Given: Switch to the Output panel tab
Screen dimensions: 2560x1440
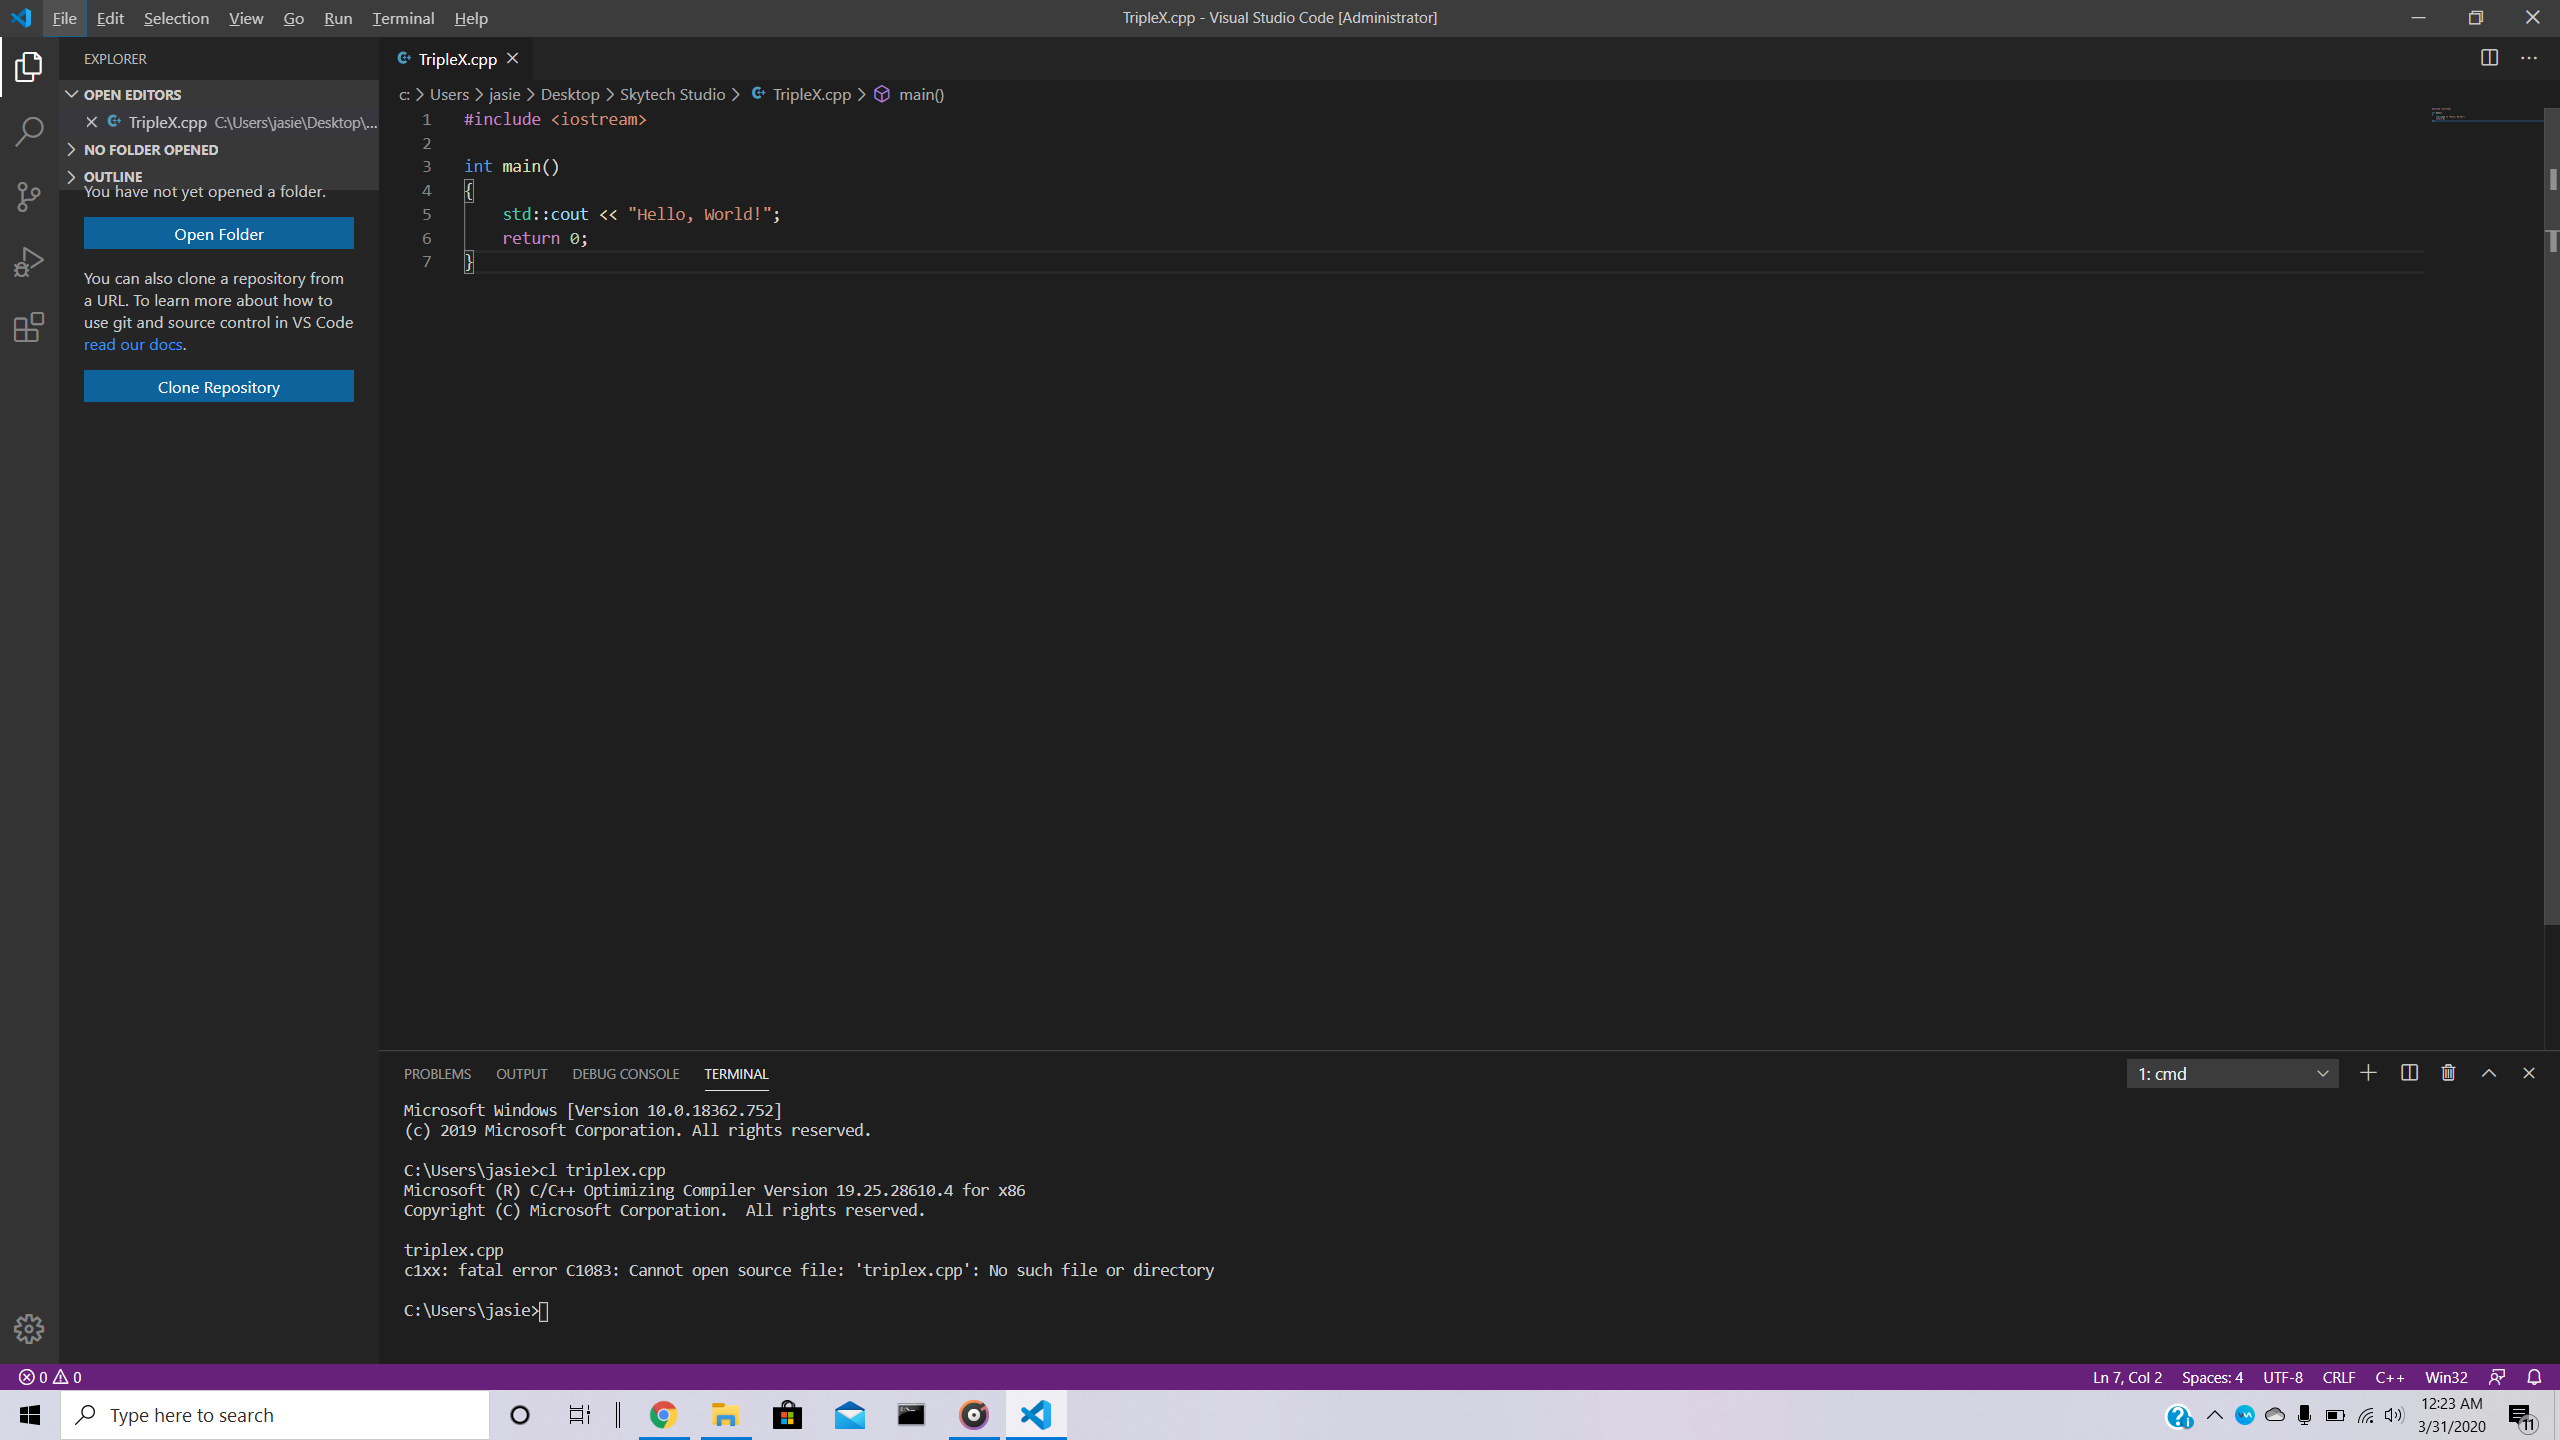Looking at the screenshot, I should pos(521,1073).
